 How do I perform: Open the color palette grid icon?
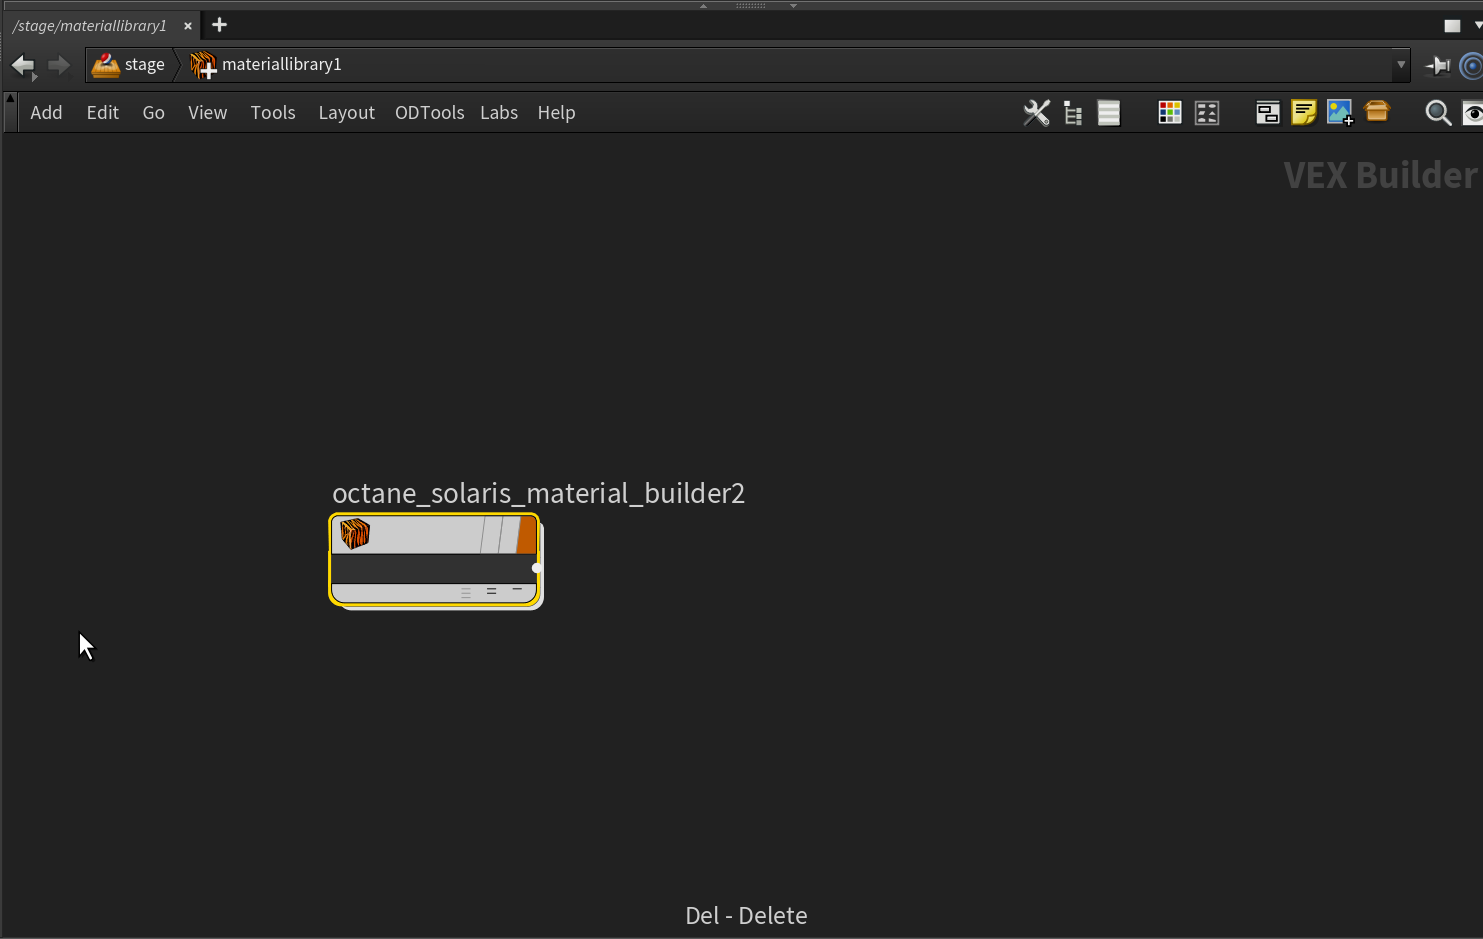point(1170,113)
